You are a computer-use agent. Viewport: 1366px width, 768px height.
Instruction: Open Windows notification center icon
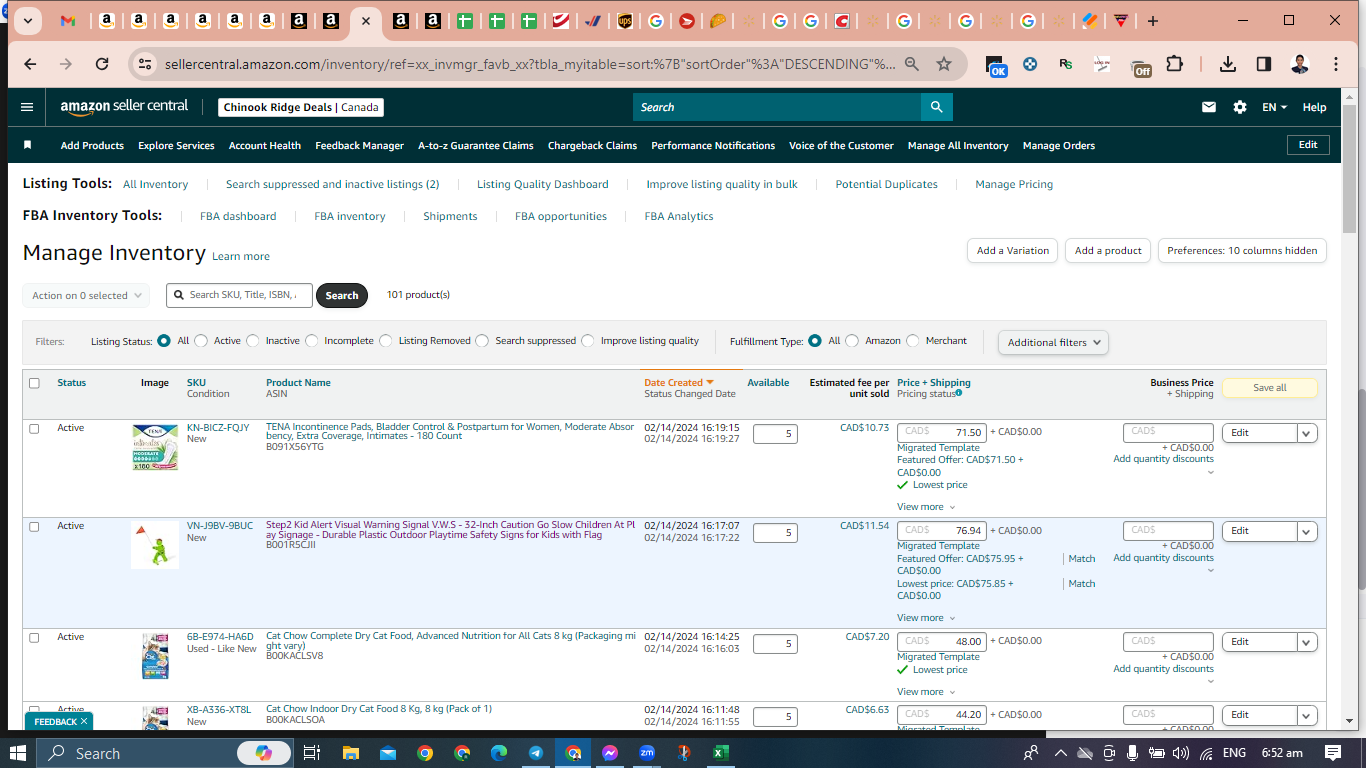pos(1333,753)
